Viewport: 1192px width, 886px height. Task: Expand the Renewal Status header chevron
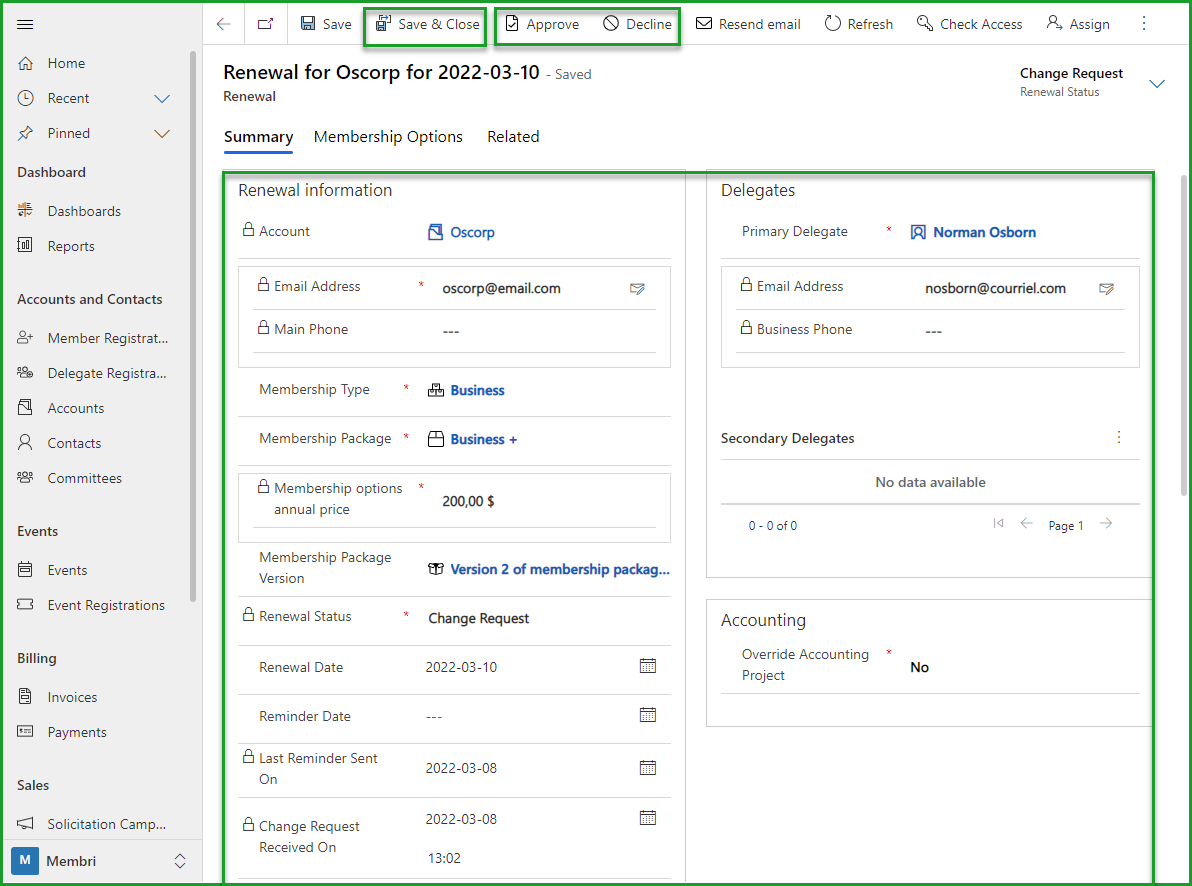click(x=1157, y=84)
